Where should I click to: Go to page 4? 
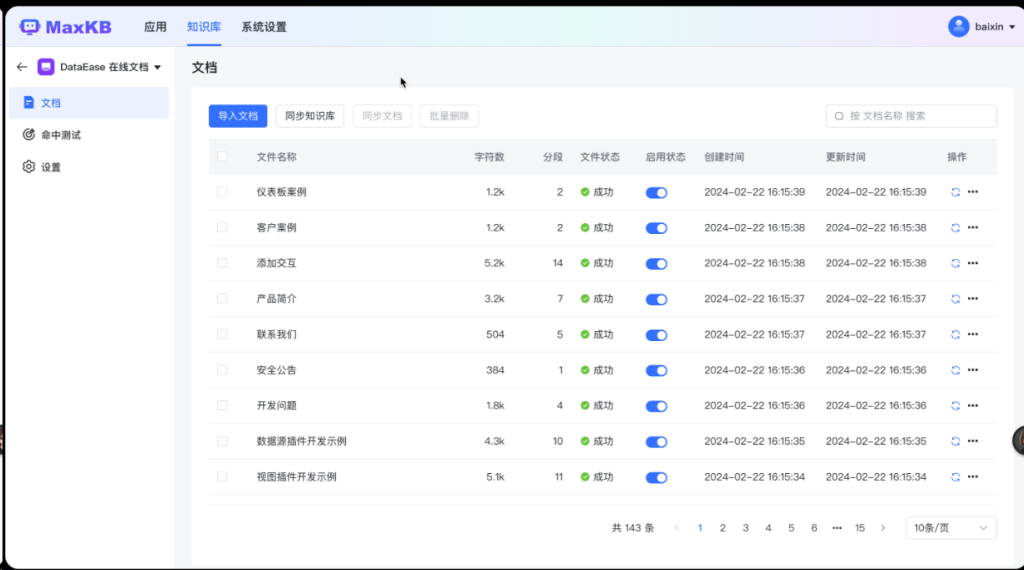768,528
